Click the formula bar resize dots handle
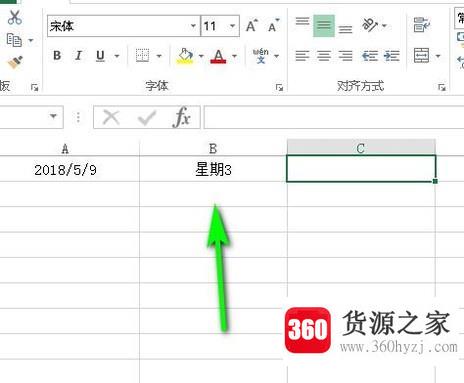Screen dimensions: 464x383 point(78,117)
